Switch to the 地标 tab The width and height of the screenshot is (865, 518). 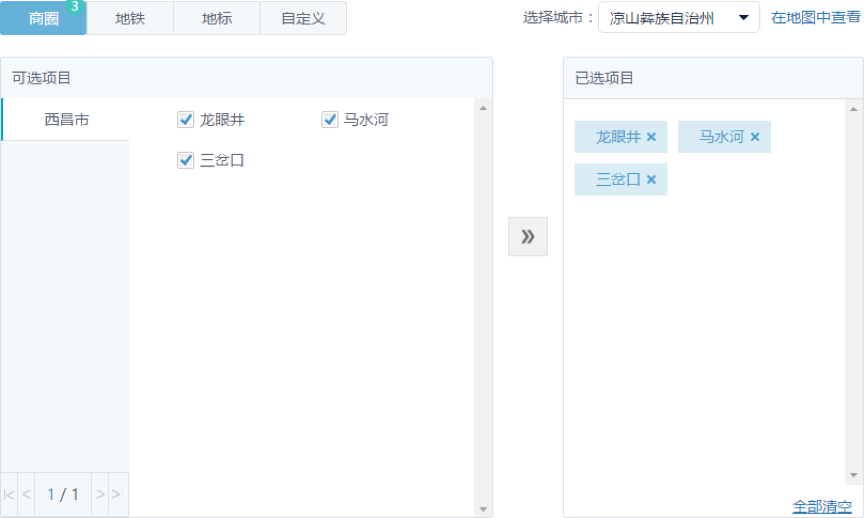point(216,18)
